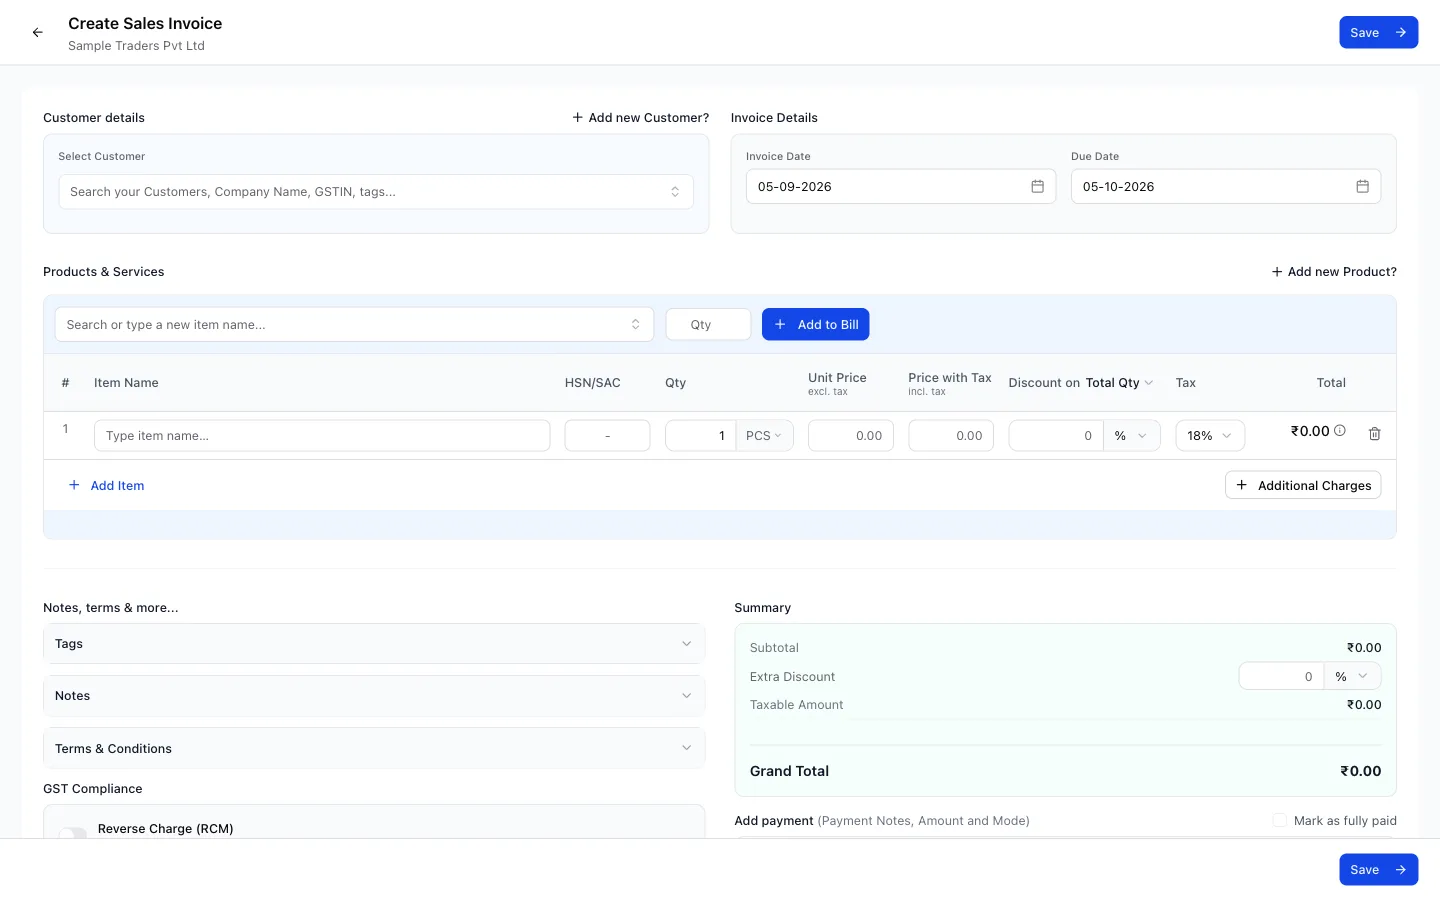Open the item search combo box
The width and height of the screenshot is (1440, 900).
354,324
